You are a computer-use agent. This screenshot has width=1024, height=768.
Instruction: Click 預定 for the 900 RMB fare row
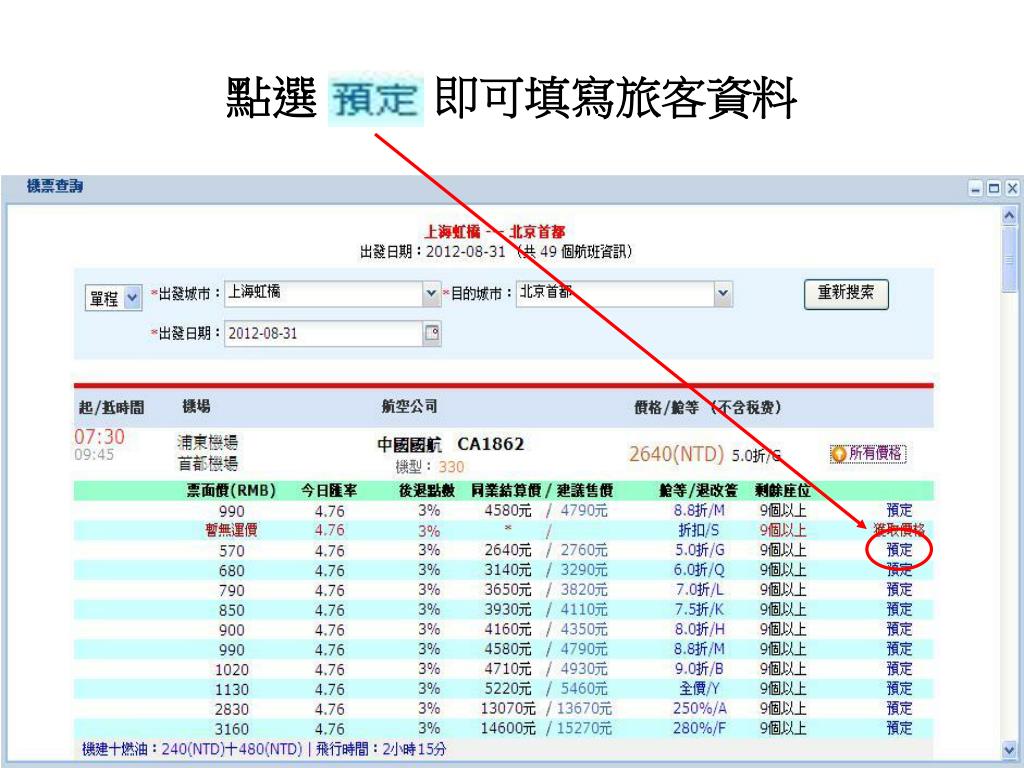tap(899, 630)
